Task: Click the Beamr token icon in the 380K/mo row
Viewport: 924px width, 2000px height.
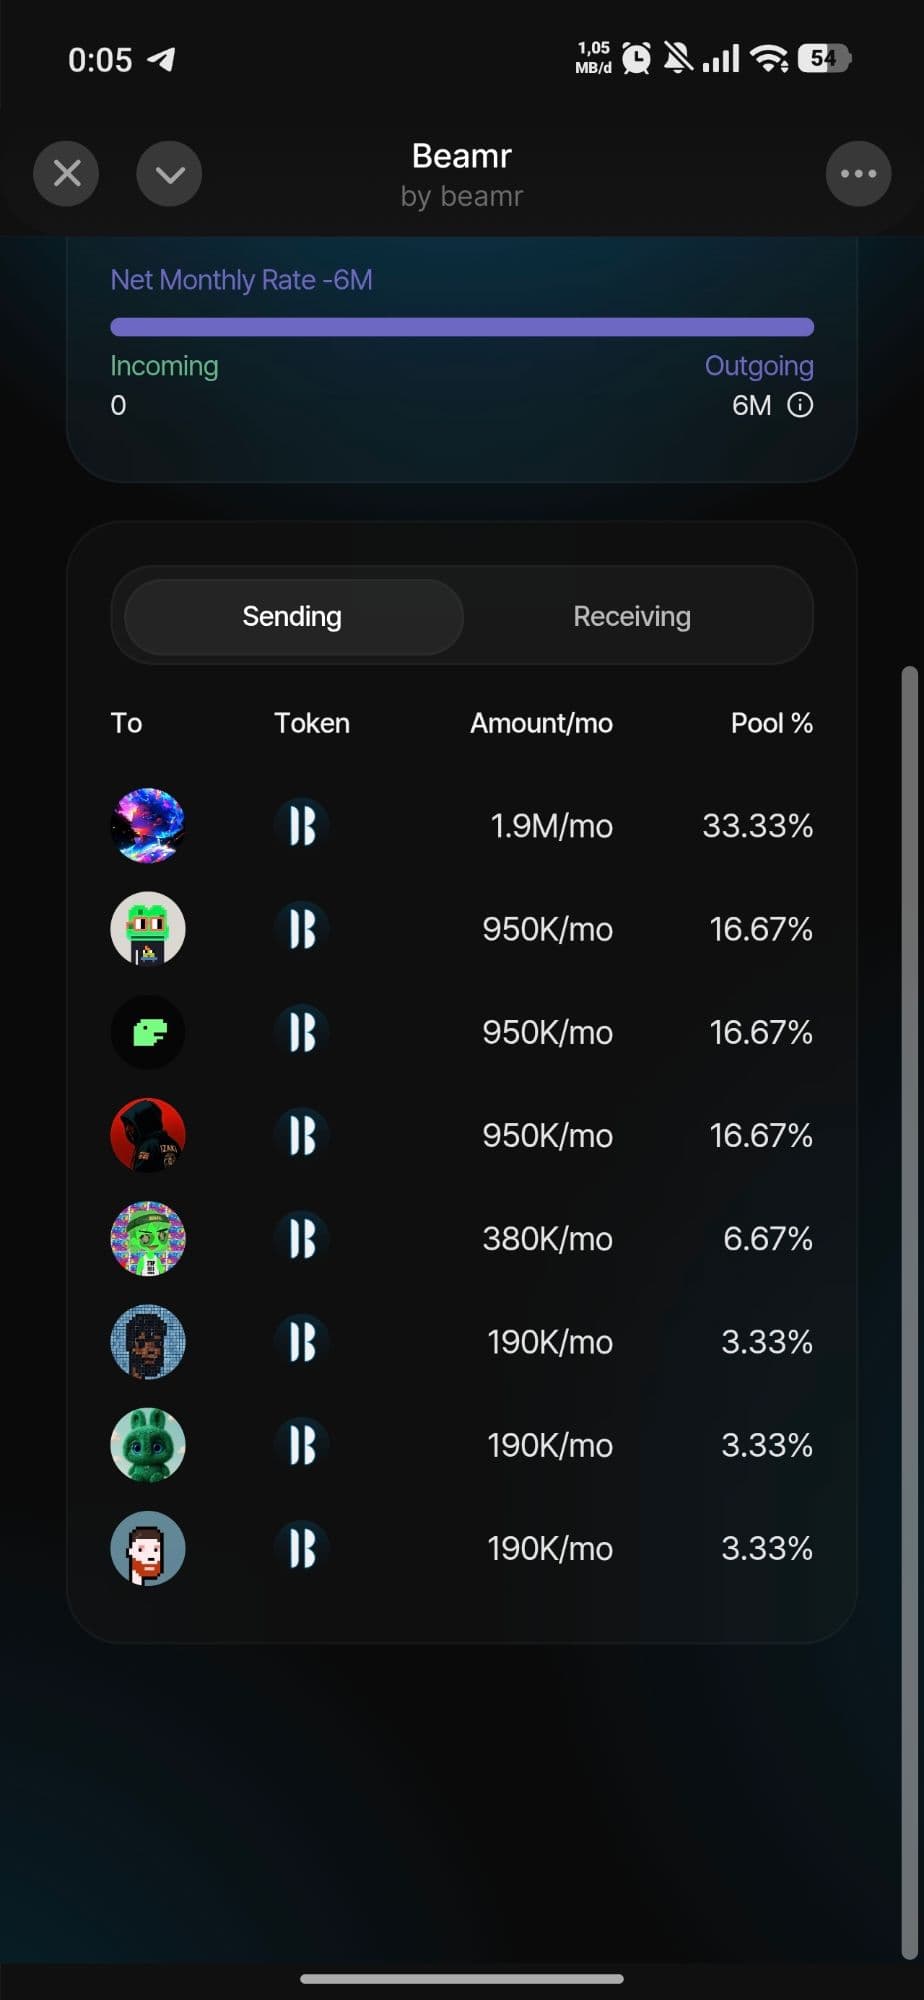Action: 302,1239
